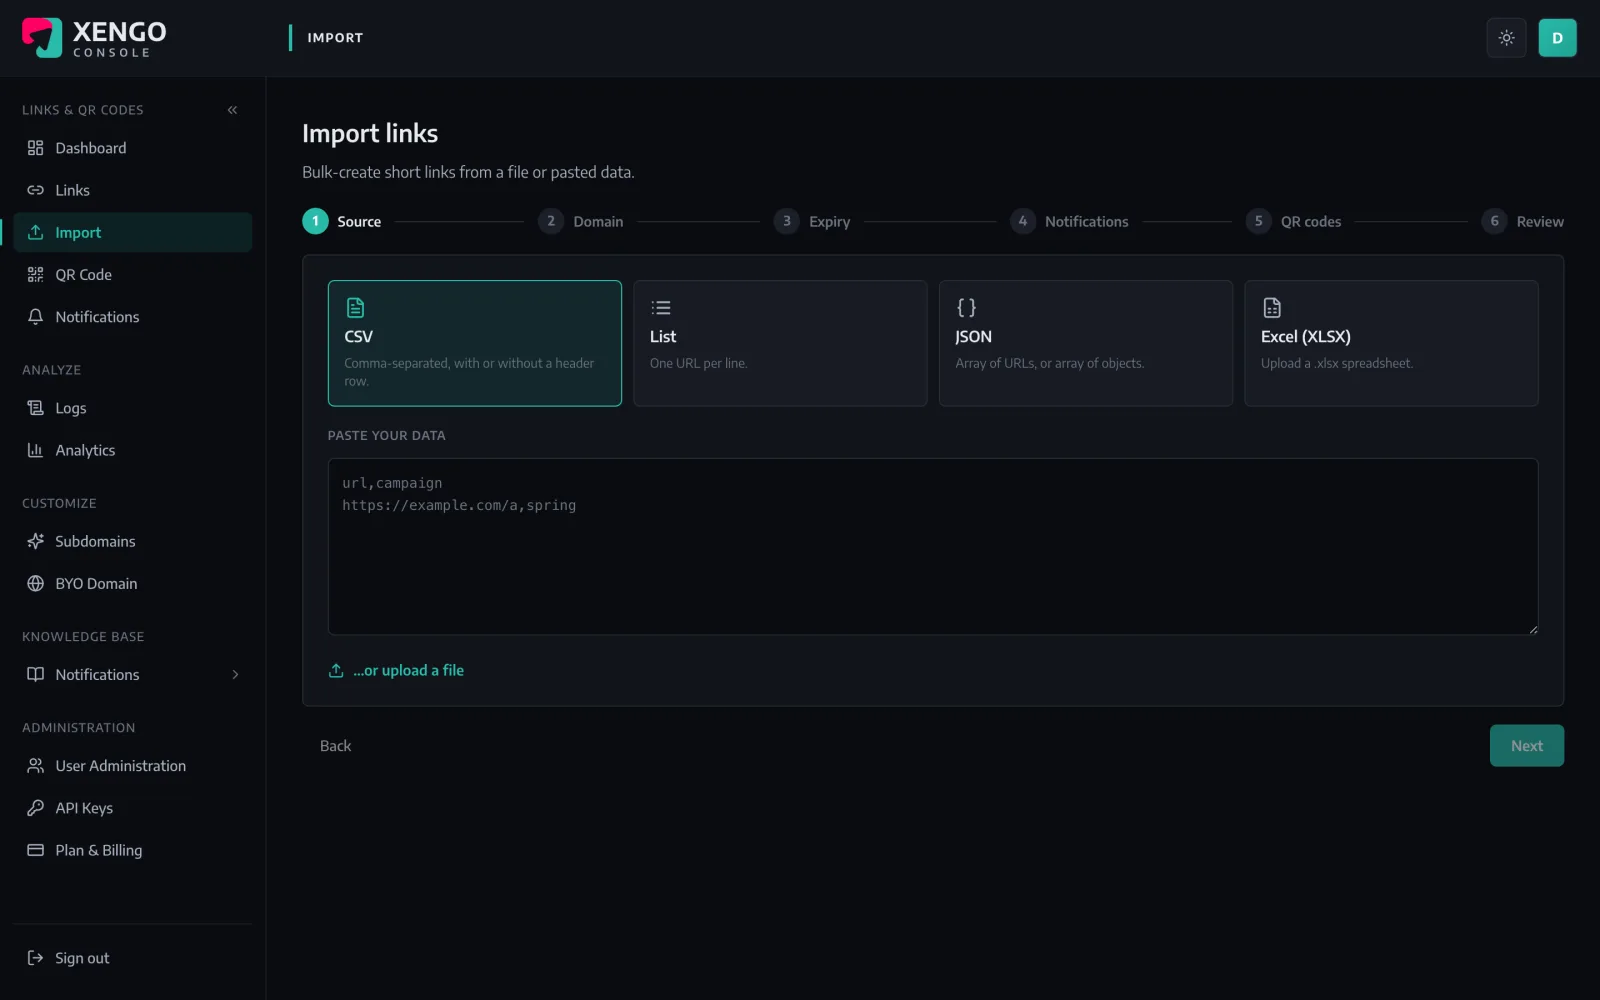This screenshot has height=1000, width=1600.
Task: Toggle light/dark theme sun icon
Action: [x=1506, y=38]
